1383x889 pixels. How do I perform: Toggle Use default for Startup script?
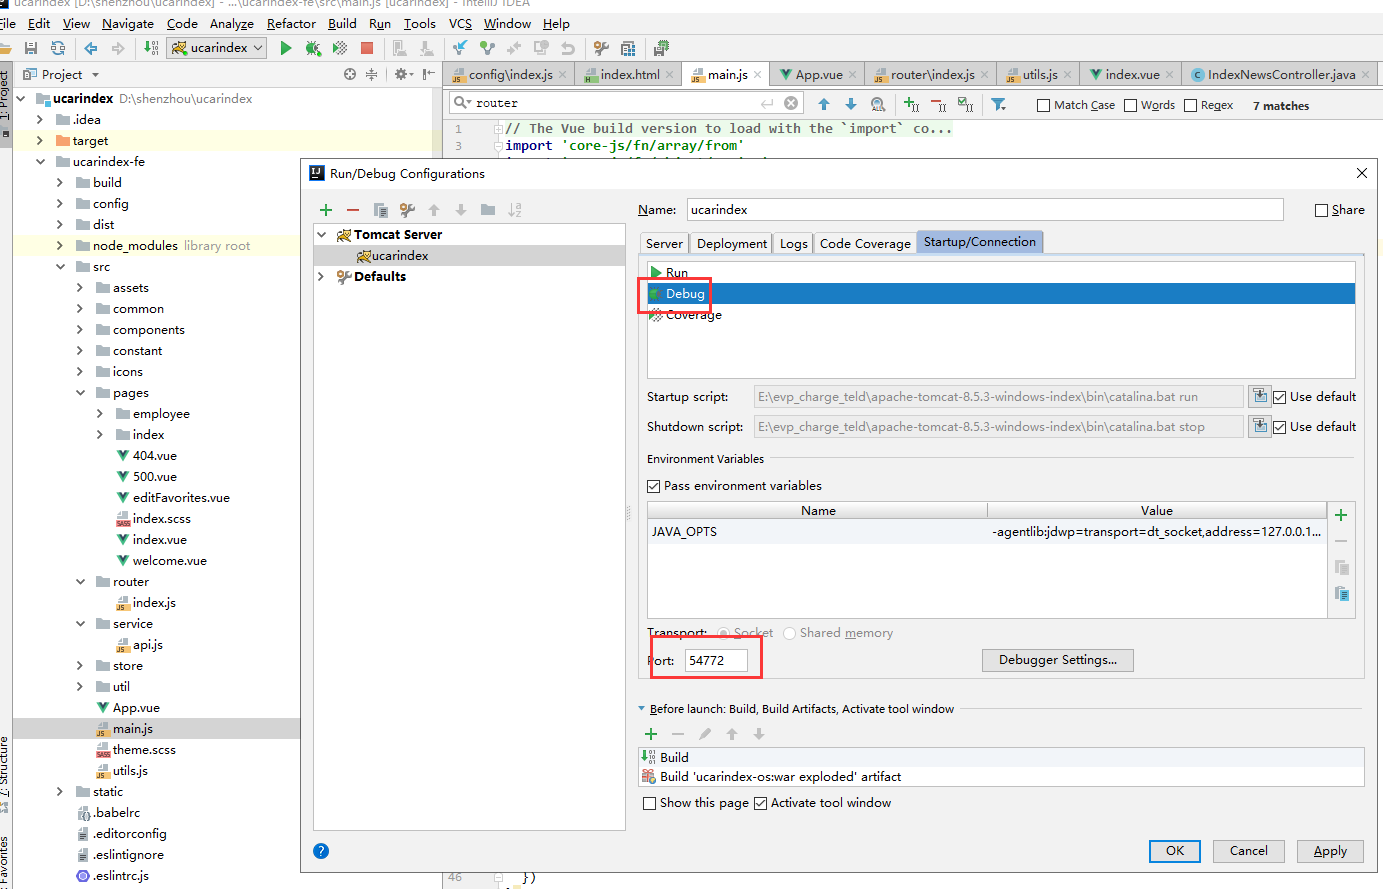[x=1279, y=397]
